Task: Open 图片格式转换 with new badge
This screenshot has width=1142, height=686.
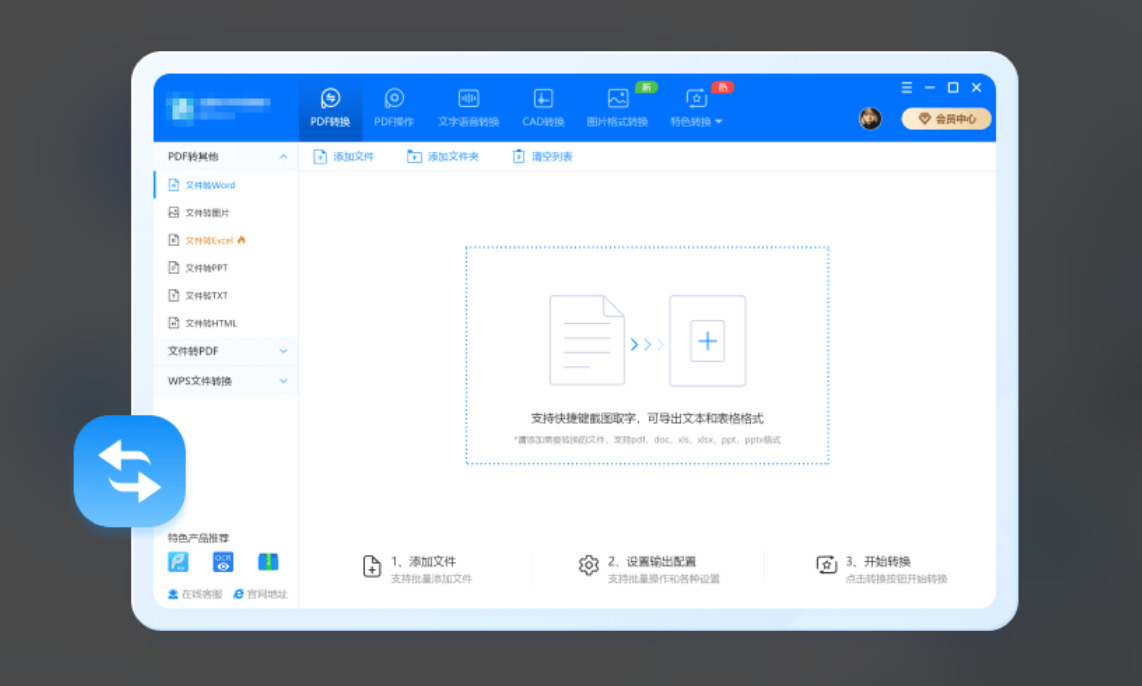Action: [x=618, y=108]
